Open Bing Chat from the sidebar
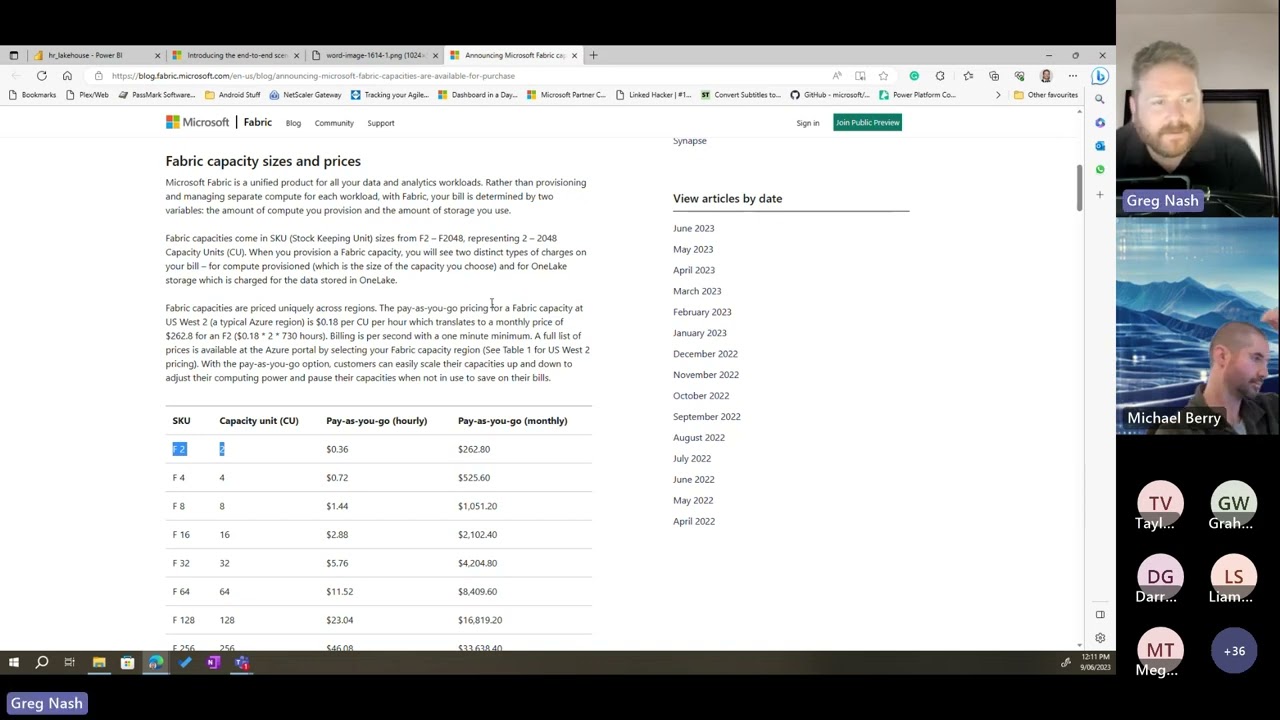1280x720 pixels. [1100, 76]
